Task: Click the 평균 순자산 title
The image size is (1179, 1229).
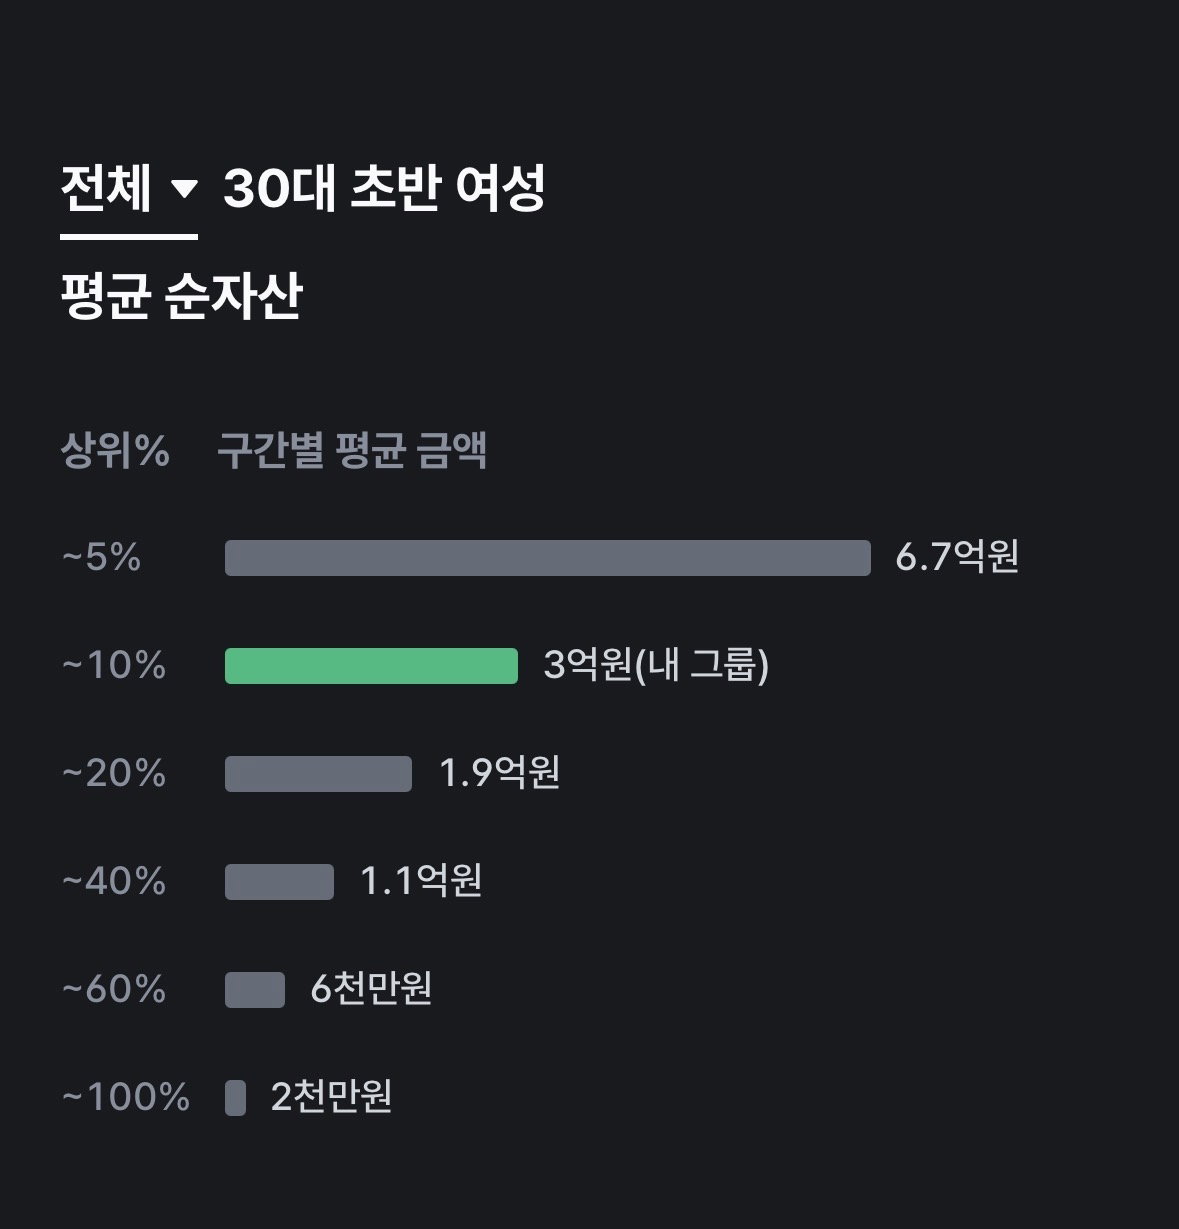Action: coord(181,297)
